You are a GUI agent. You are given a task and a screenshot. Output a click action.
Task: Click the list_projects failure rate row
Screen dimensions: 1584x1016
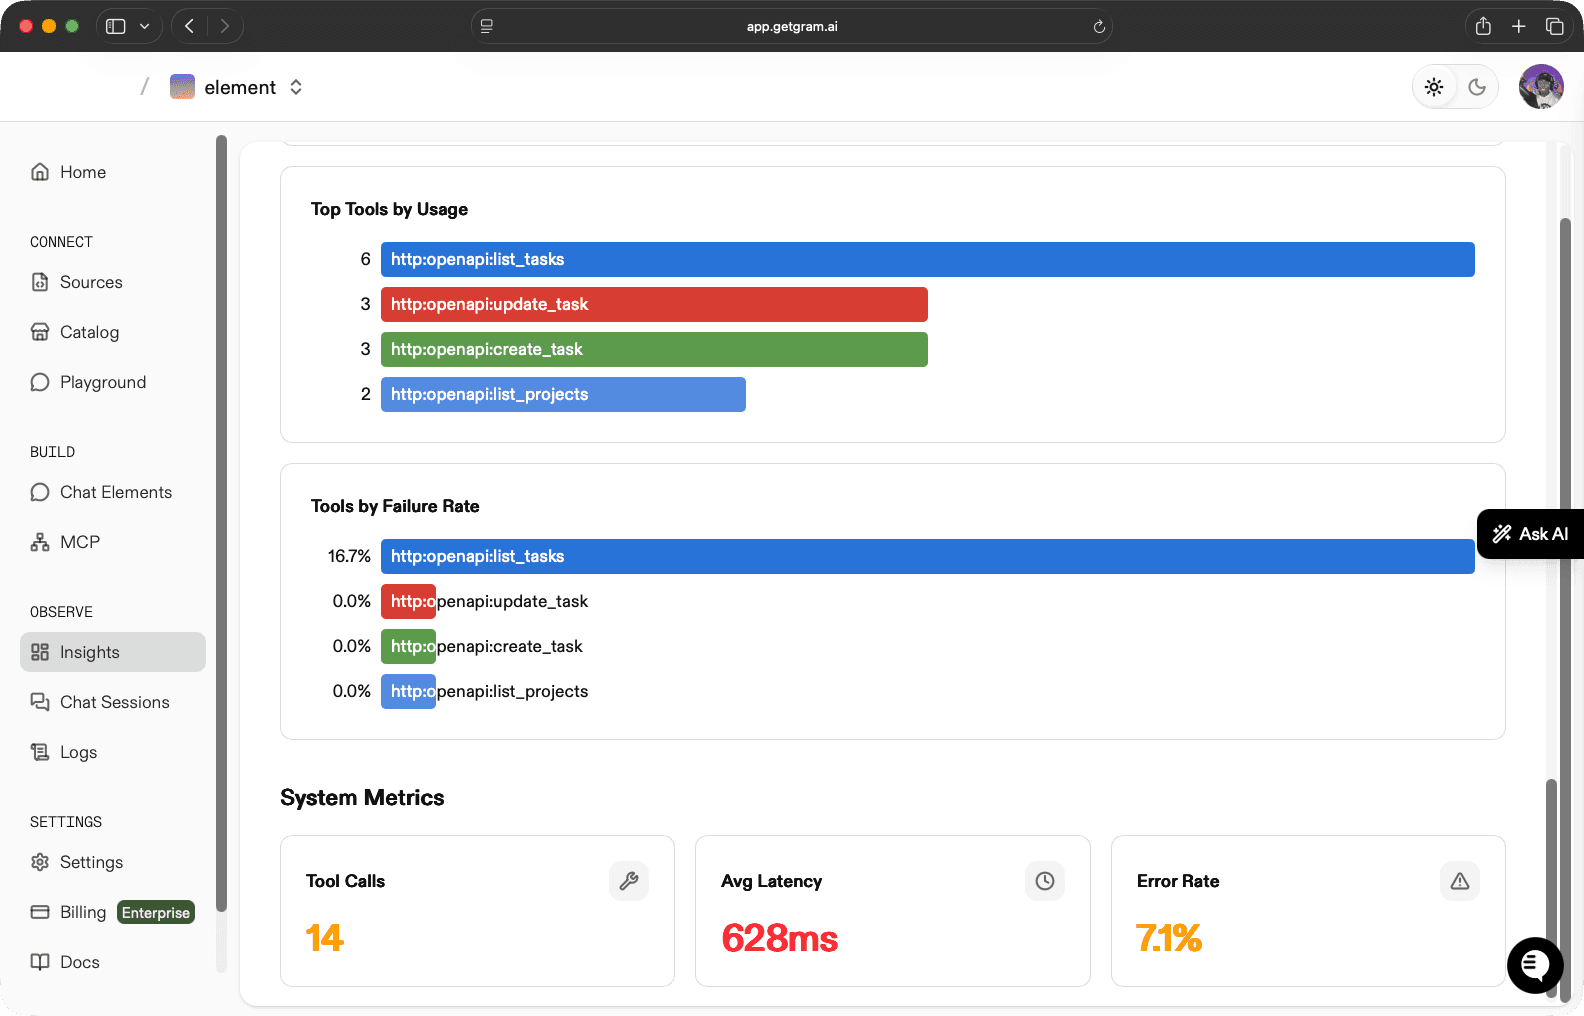click(x=893, y=691)
